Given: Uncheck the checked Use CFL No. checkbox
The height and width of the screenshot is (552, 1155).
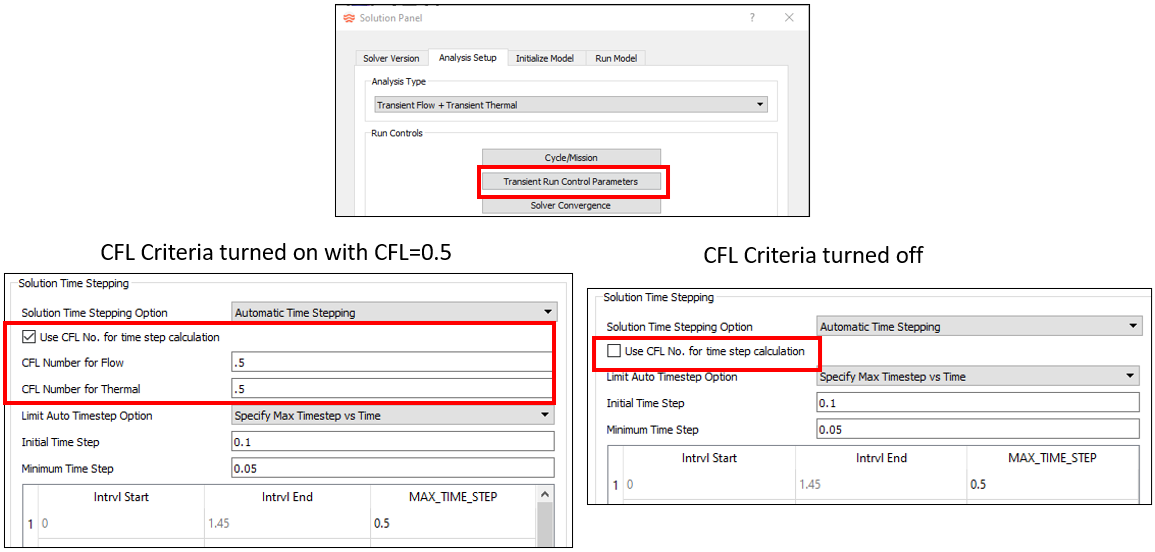Looking at the screenshot, I should click(x=29, y=337).
